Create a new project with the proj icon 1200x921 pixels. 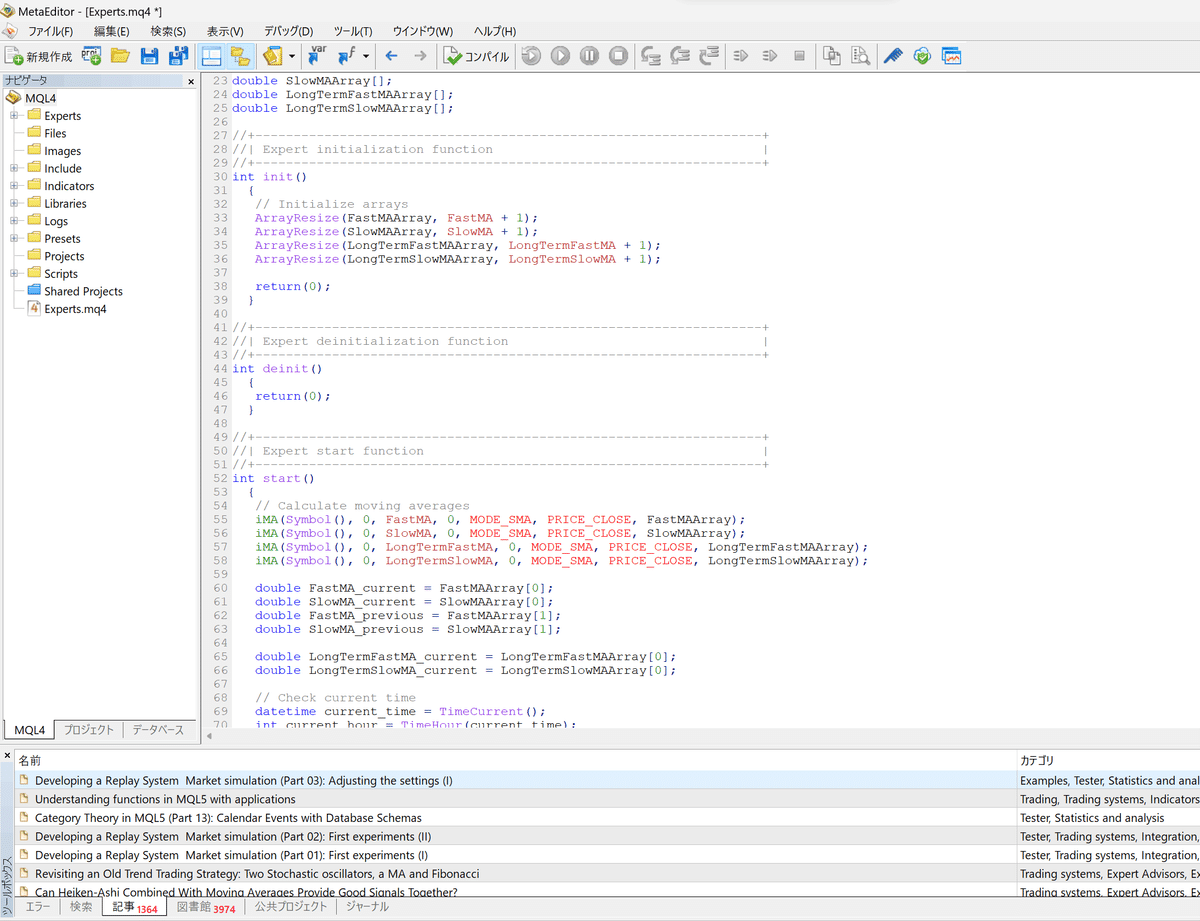coord(91,56)
